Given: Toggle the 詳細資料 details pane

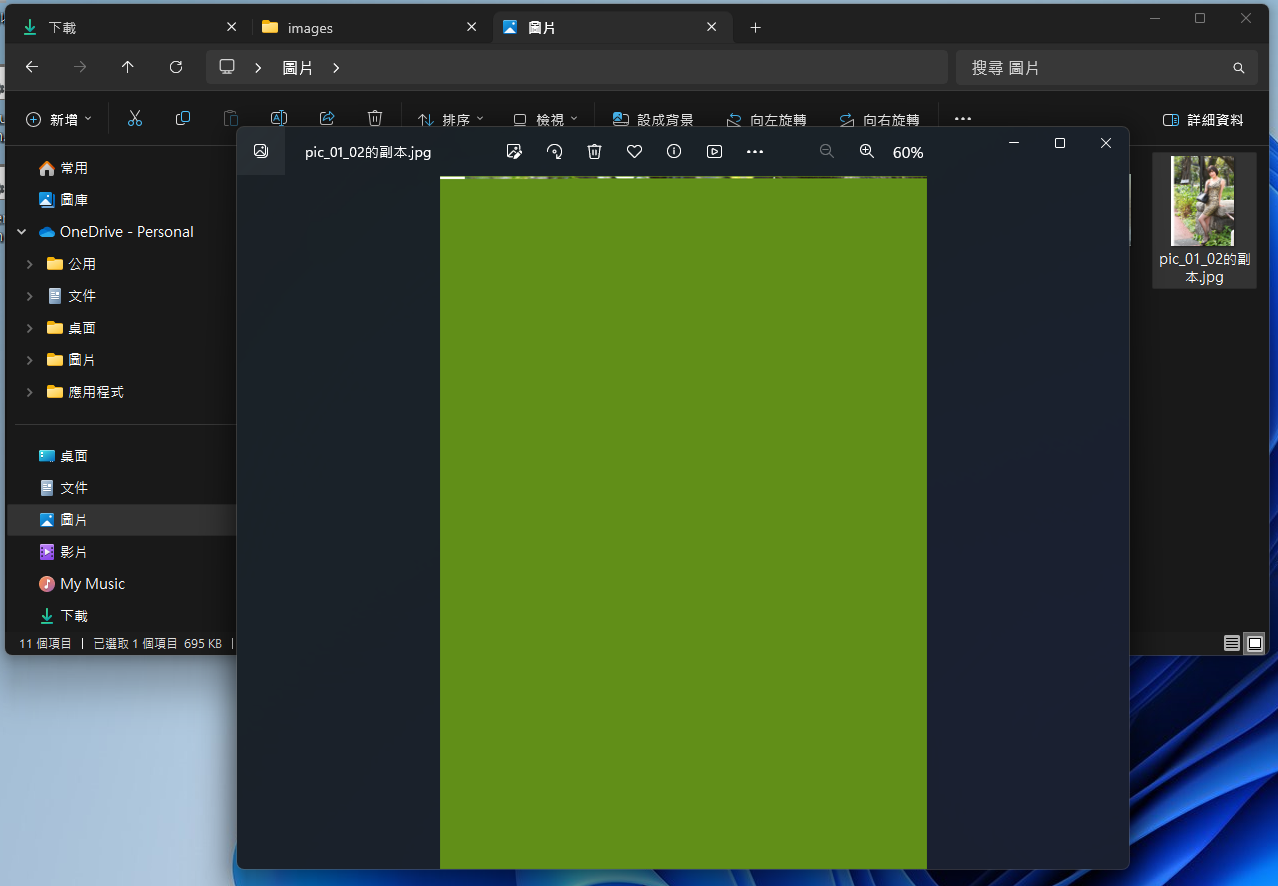Looking at the screenshot, I should click(1203, 120).
